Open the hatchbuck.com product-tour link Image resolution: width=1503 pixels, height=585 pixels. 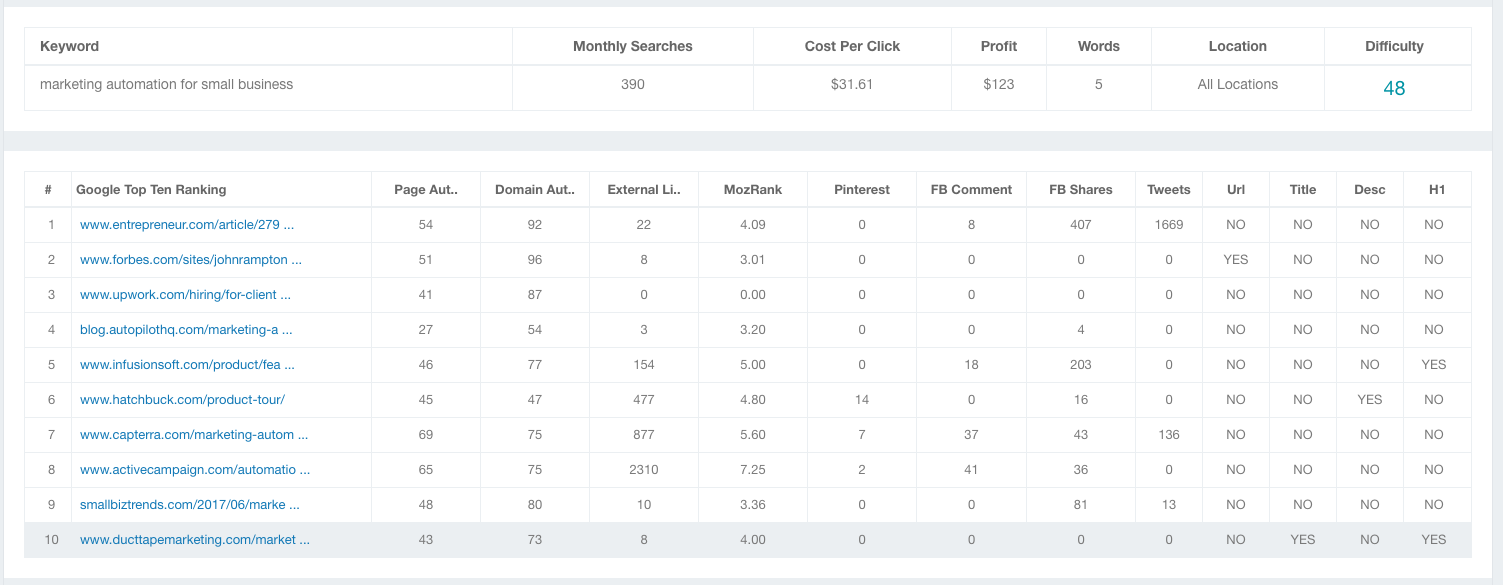(182, 400)
